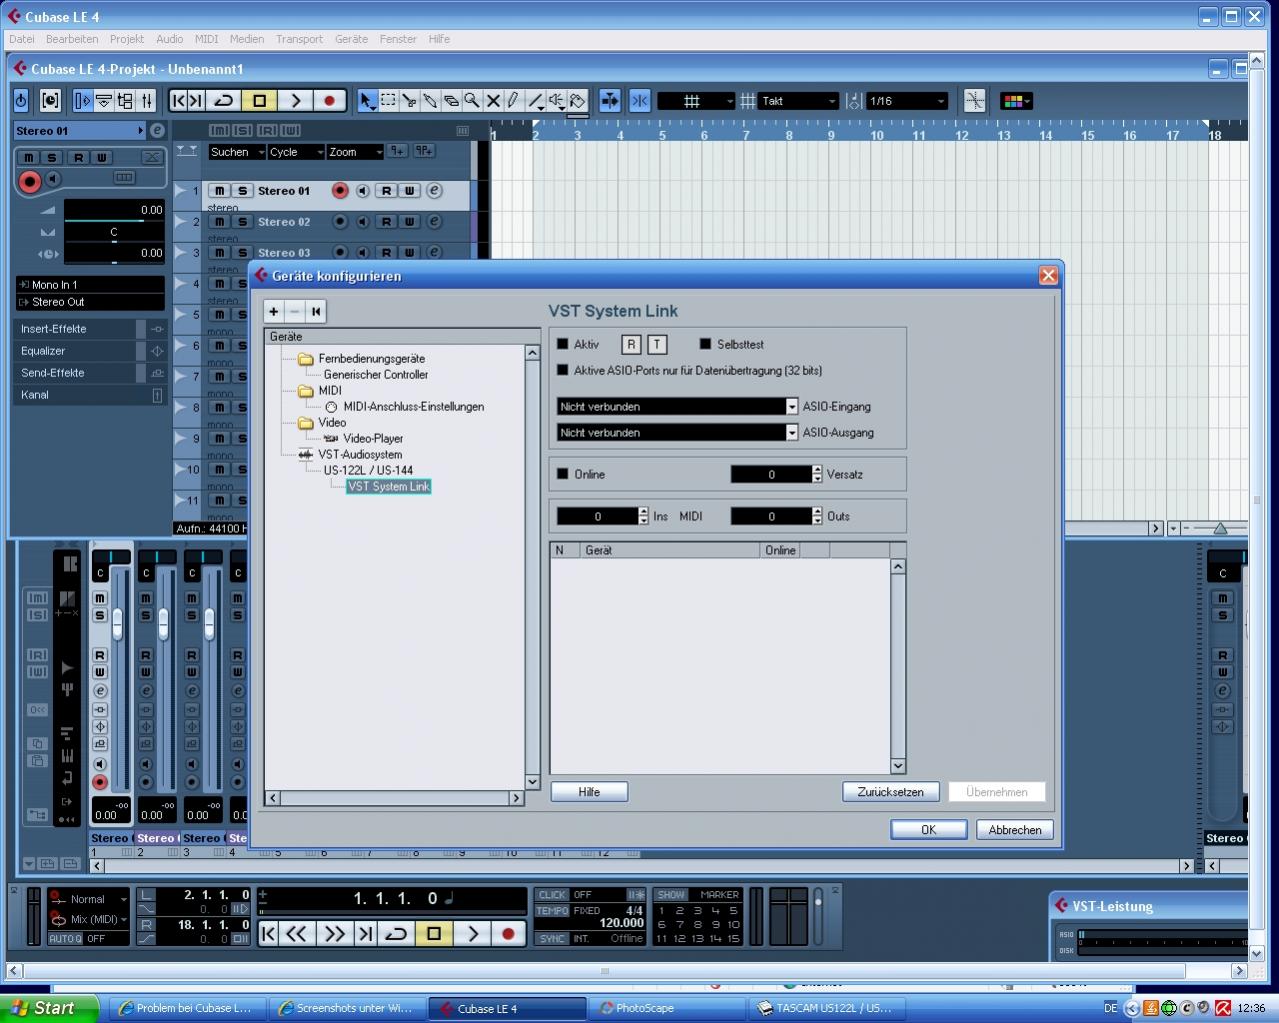Enable the Selbsttest checkbox

coord(705,344)
